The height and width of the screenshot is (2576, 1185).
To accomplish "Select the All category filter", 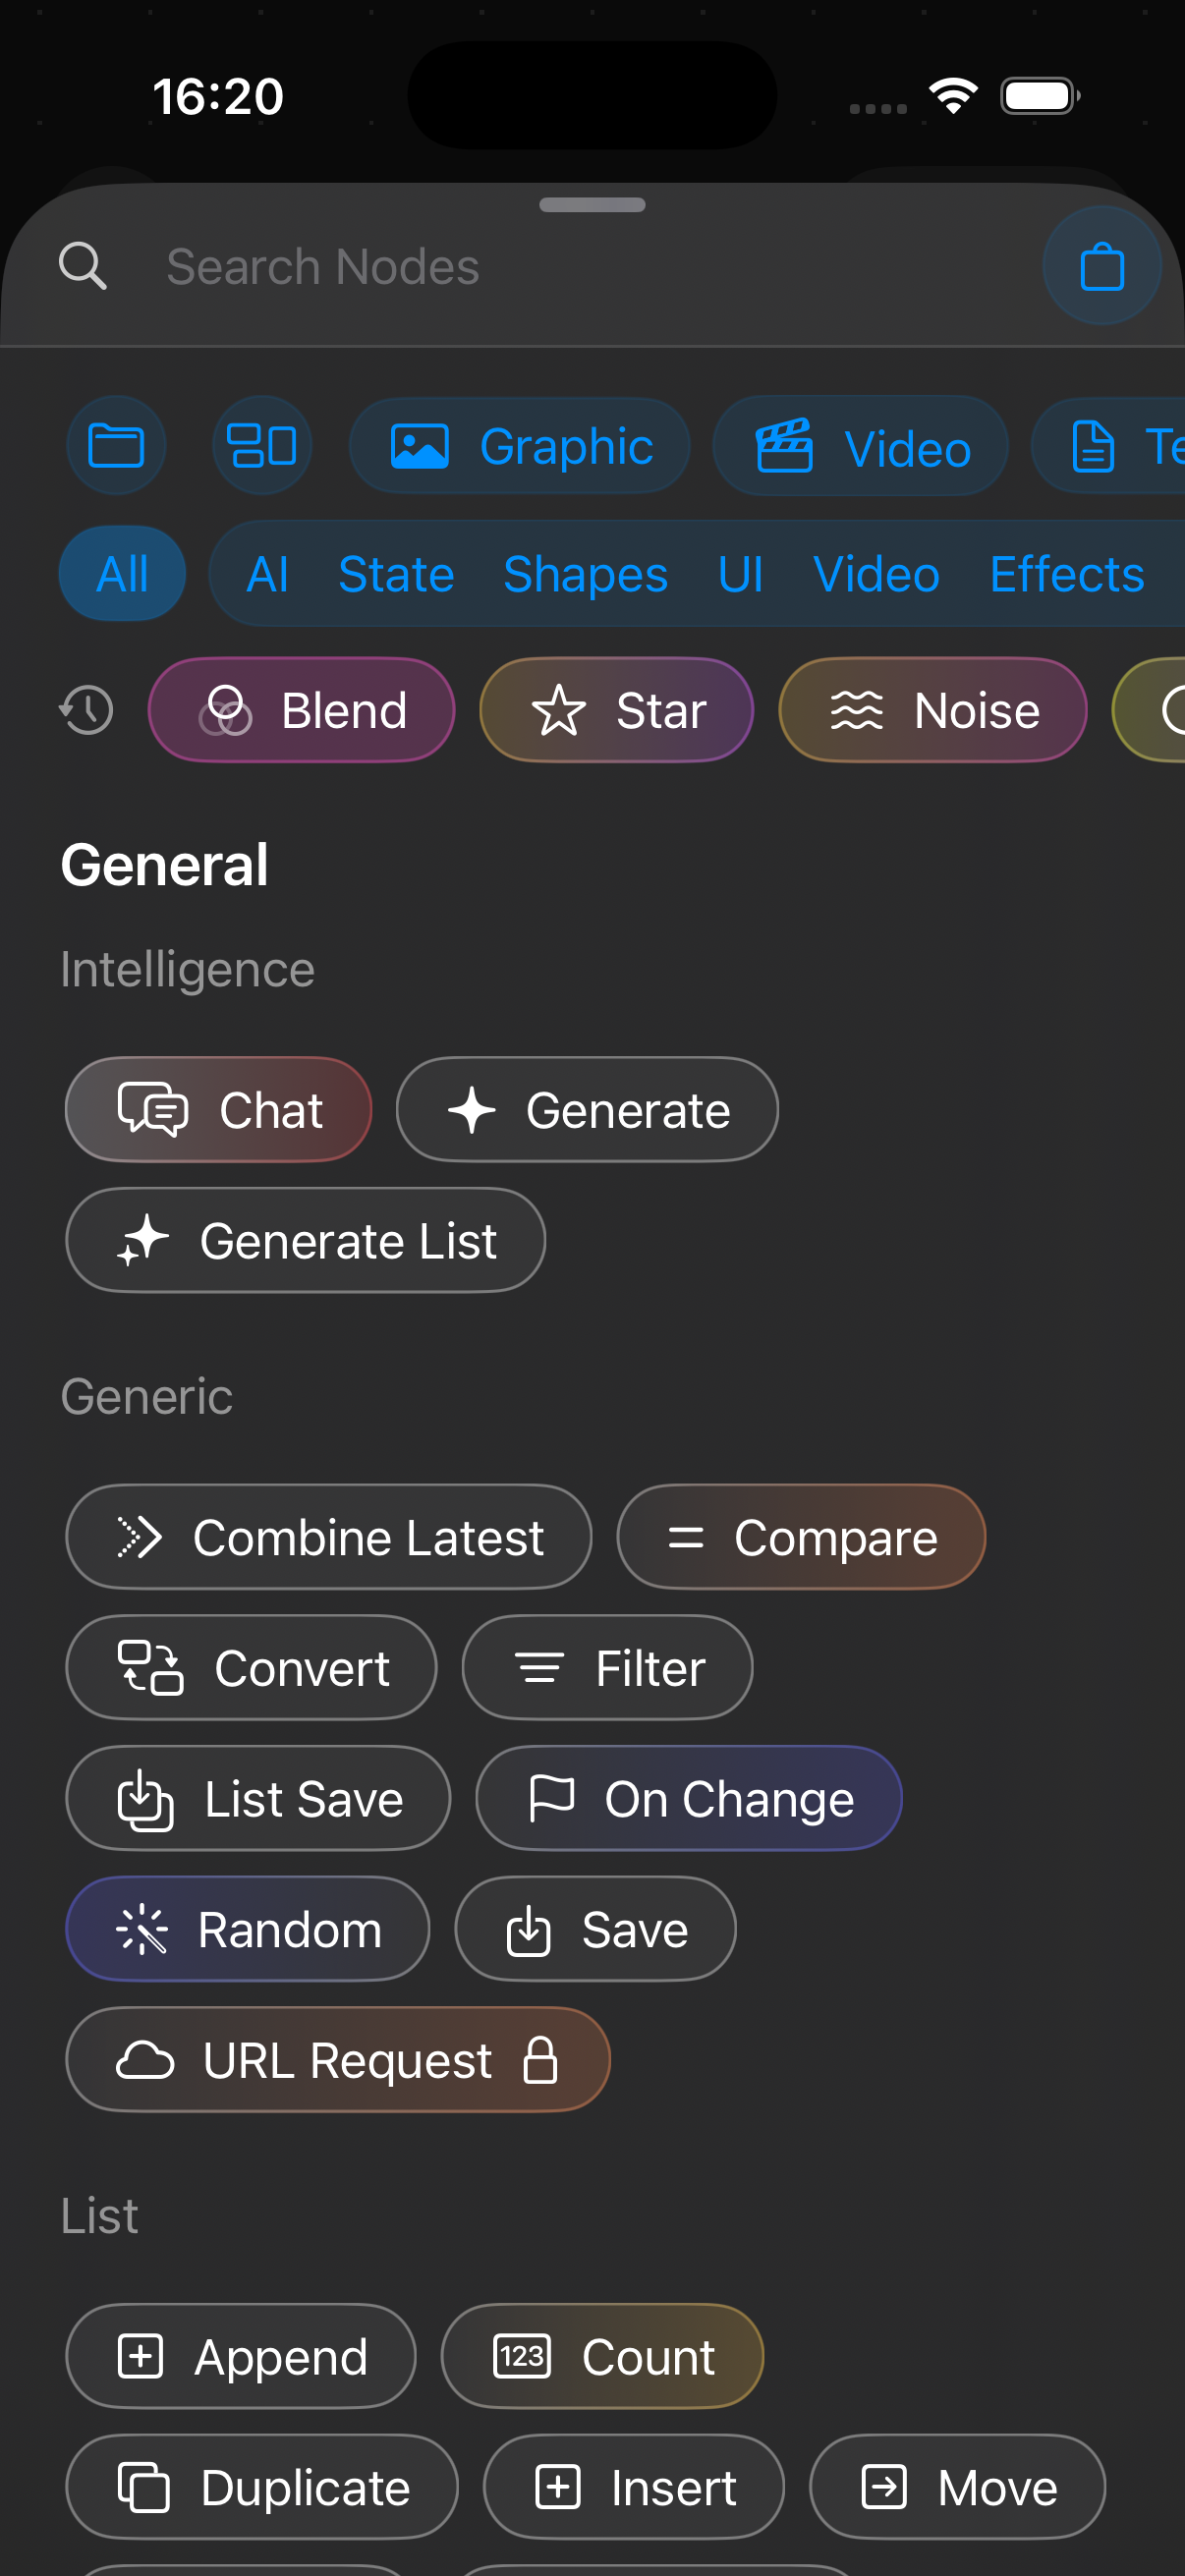I will pyautogui.click(x=122, y=574).
